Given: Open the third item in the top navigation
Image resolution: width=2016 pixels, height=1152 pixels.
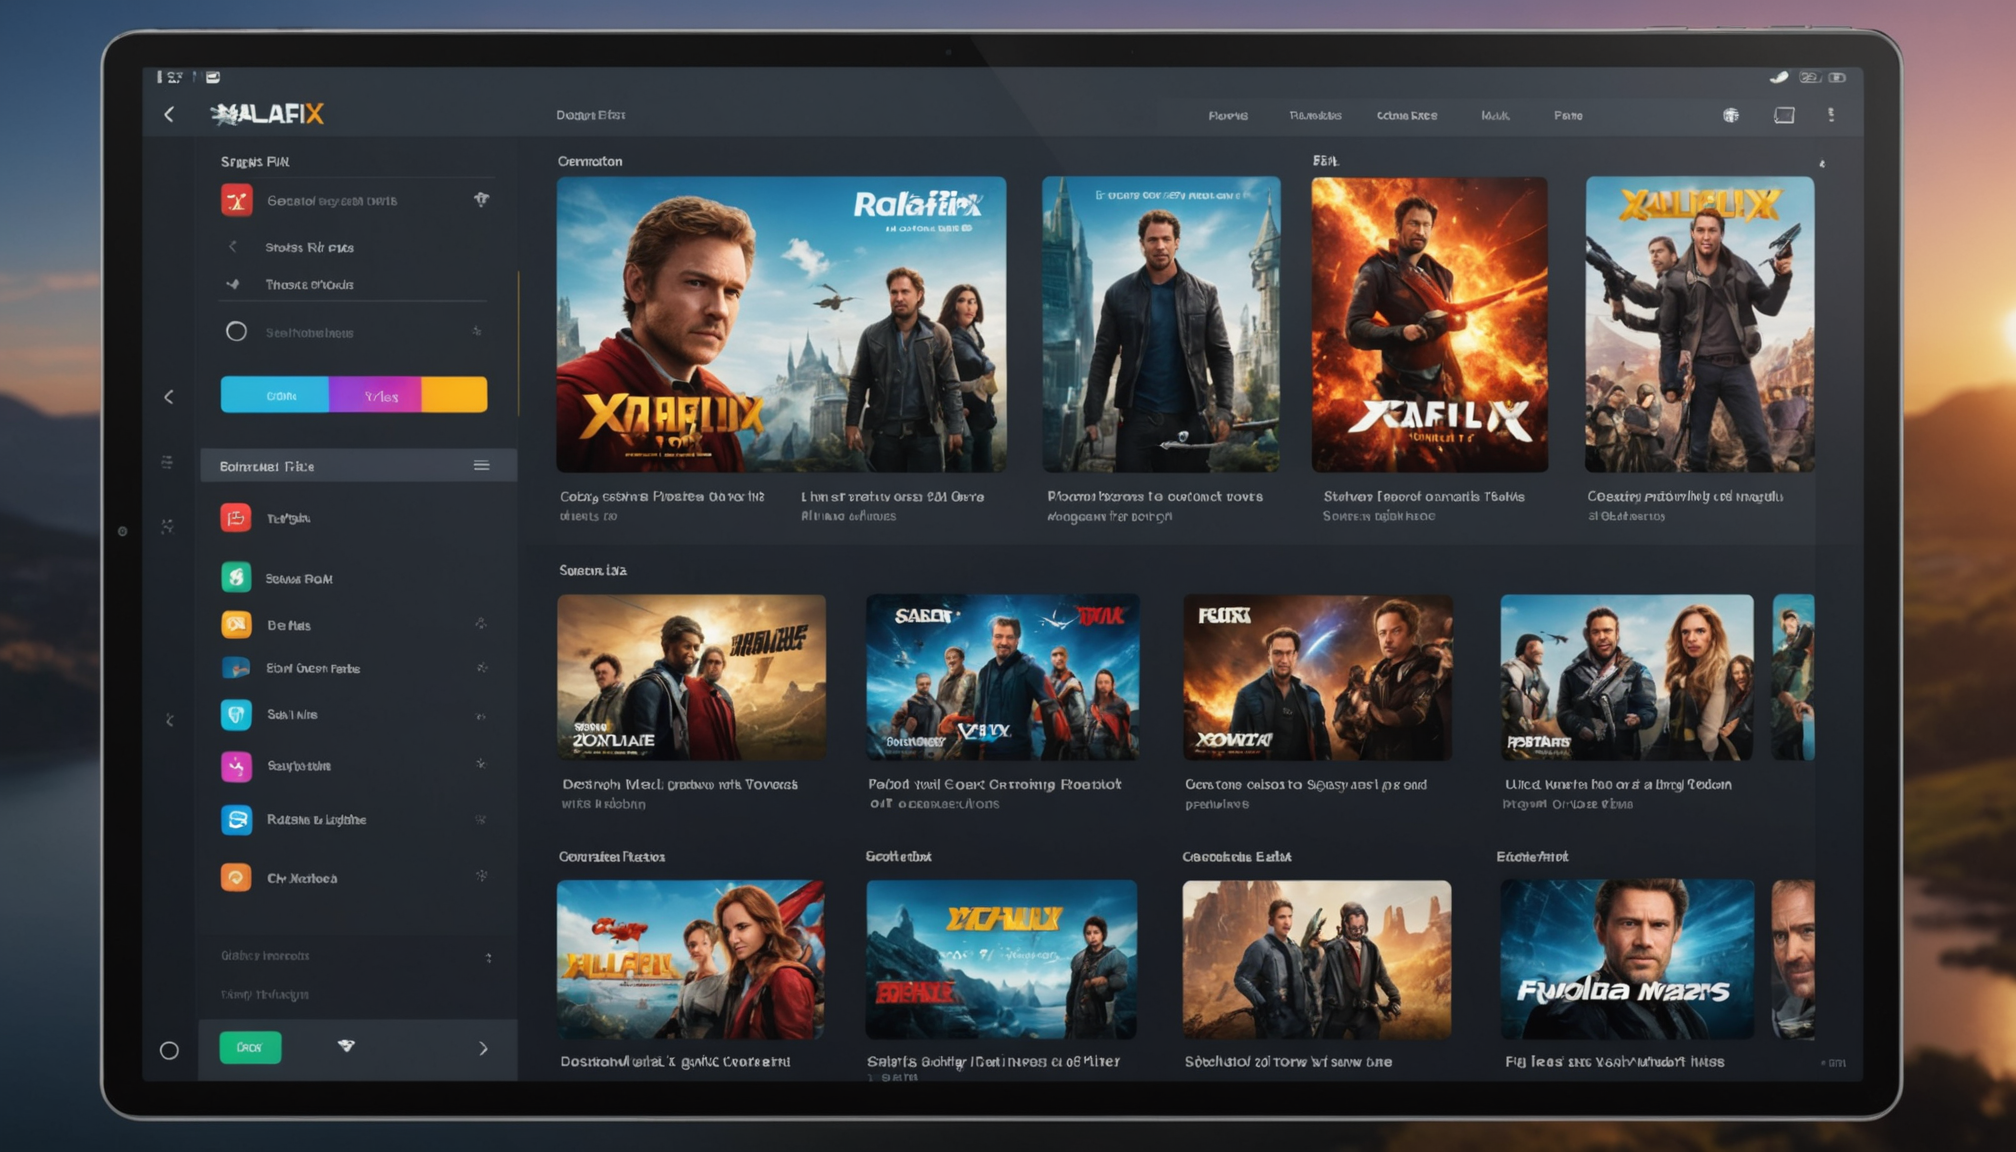Looking at the screenshot, I should point(1407,116).
